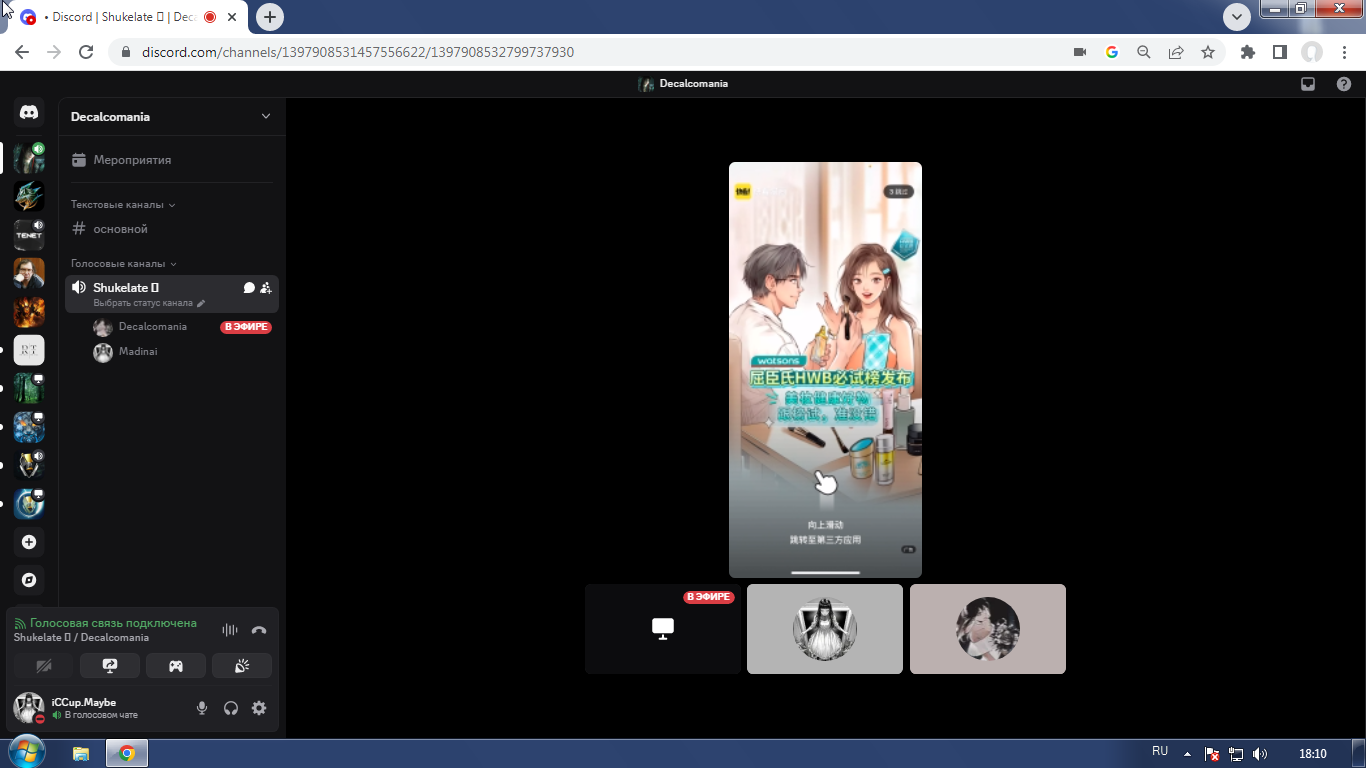Select the screen share tile marked В ЭФИРЕ
Viewport: 1366px width, 768px height.
click(663, 629)
